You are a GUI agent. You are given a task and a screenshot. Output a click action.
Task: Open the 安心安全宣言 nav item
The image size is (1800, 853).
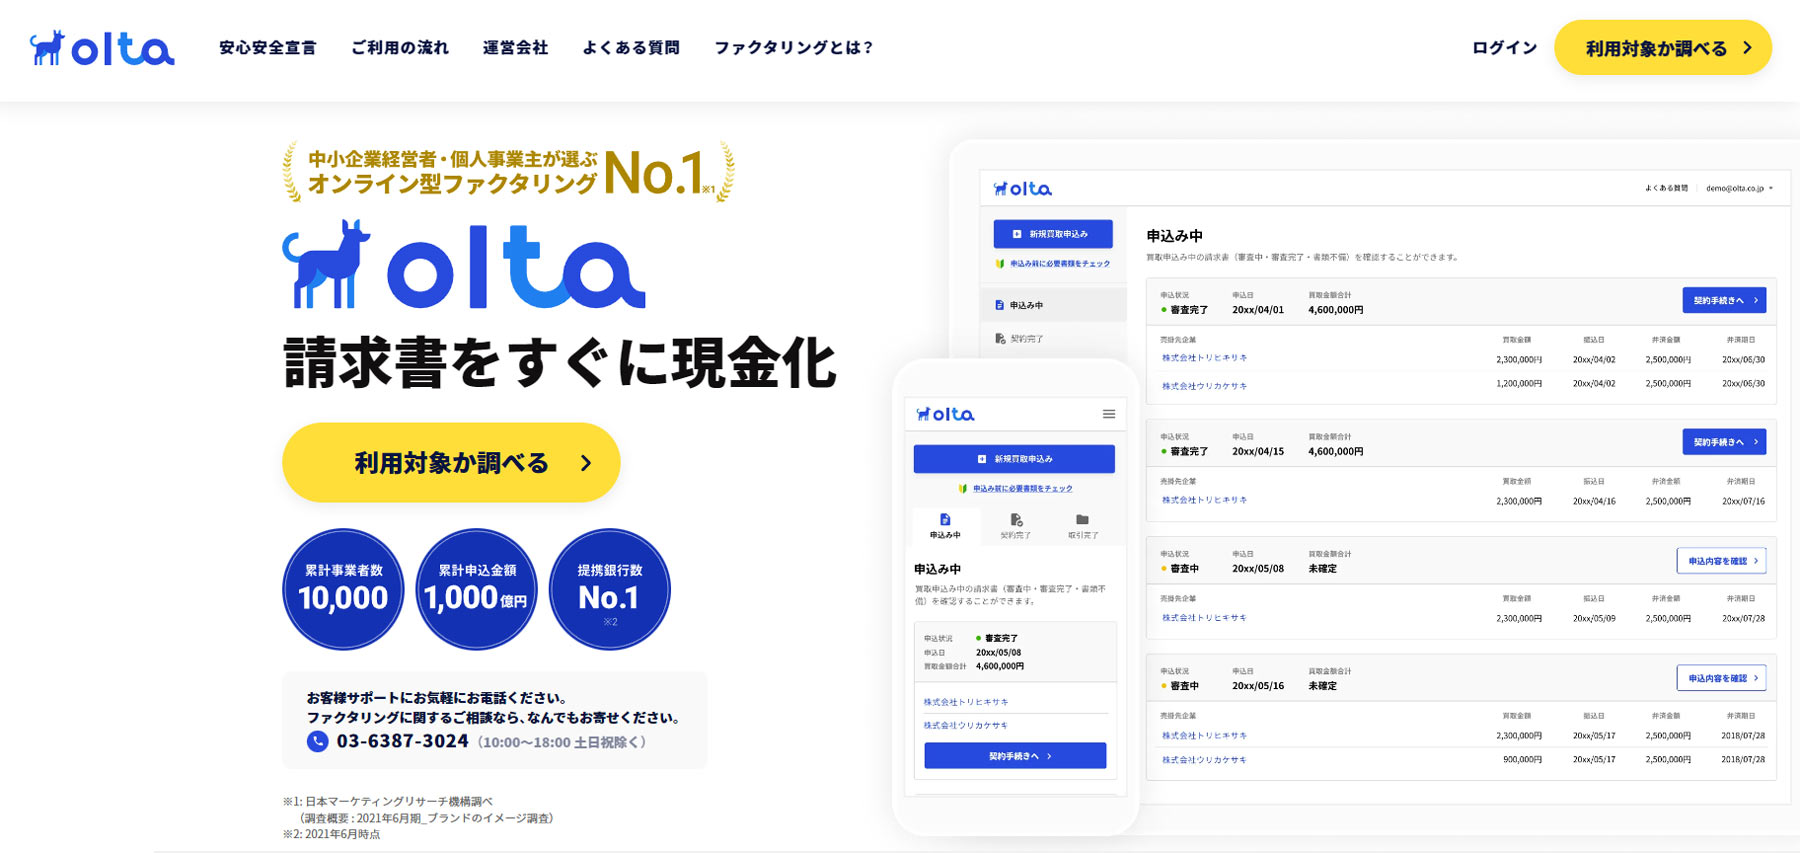(x=267, y=48)
